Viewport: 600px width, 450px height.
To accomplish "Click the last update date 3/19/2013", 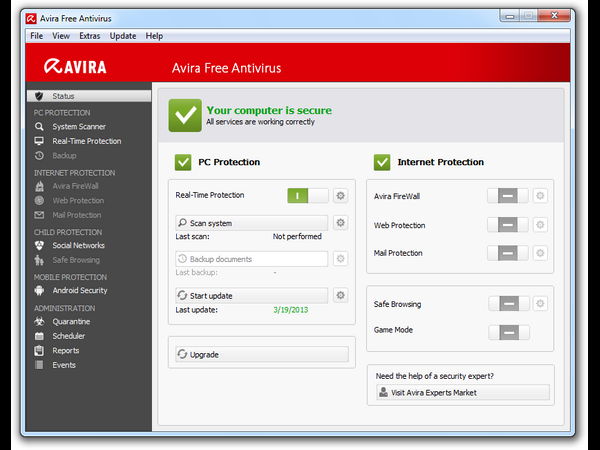I will [x=291, y=310].
